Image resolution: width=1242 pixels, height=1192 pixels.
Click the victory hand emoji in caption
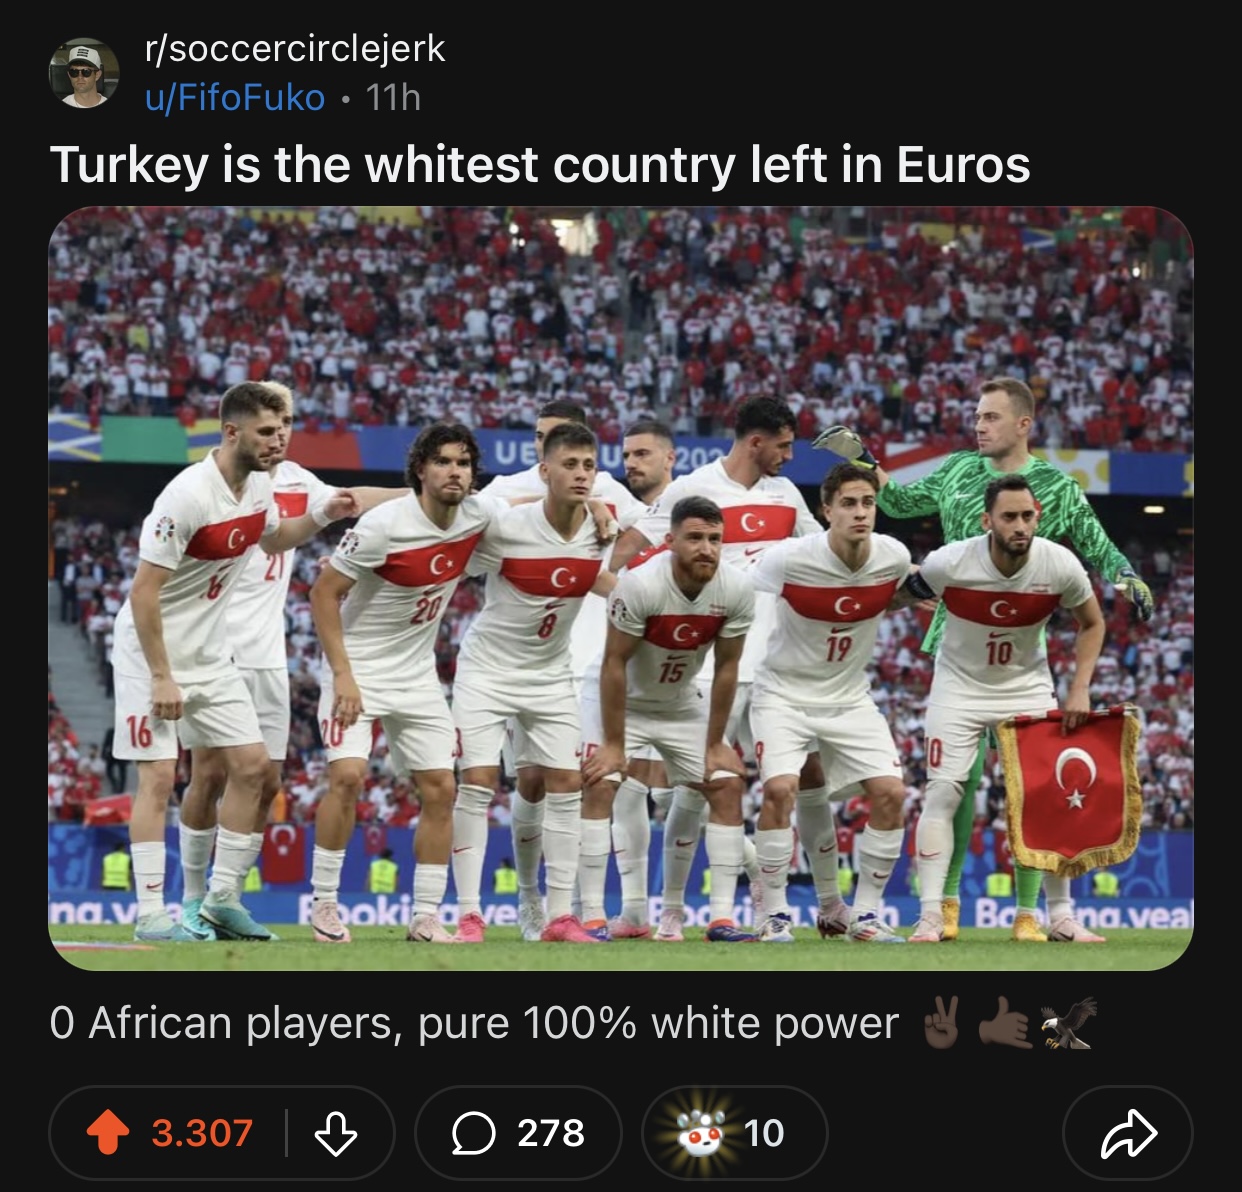[x=942, y=1023]
